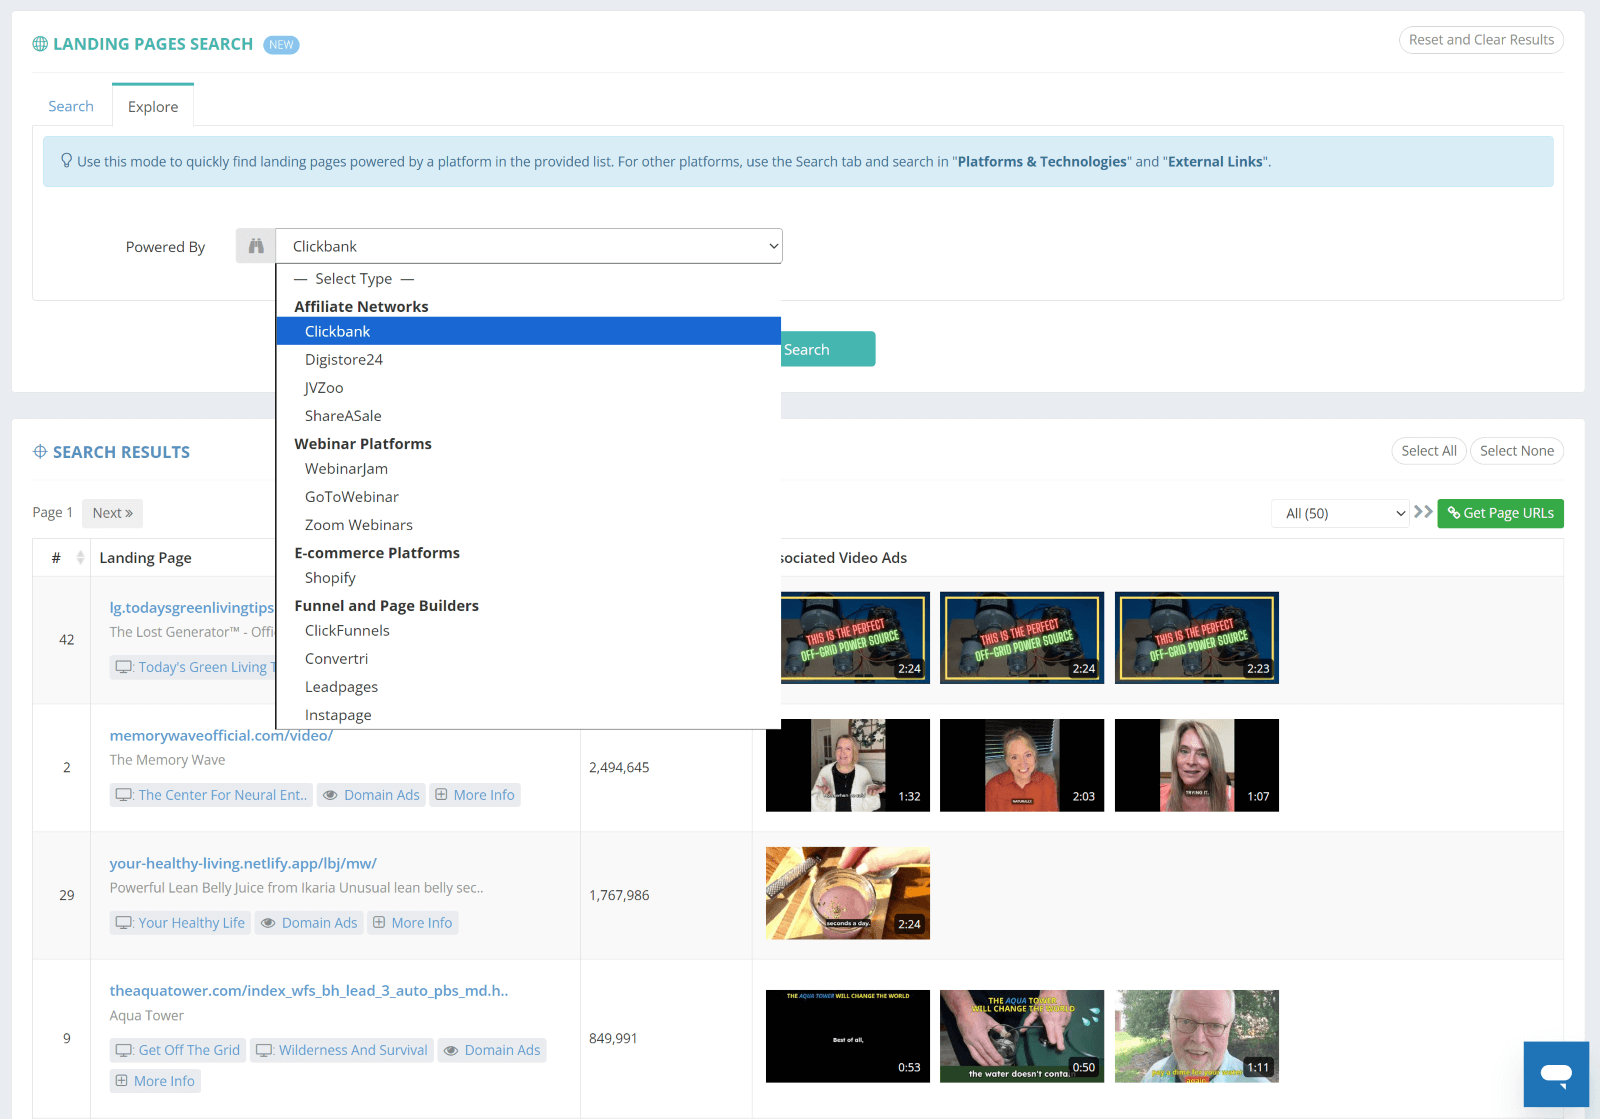Select ClickFunnels option

(x=528, y=630)
